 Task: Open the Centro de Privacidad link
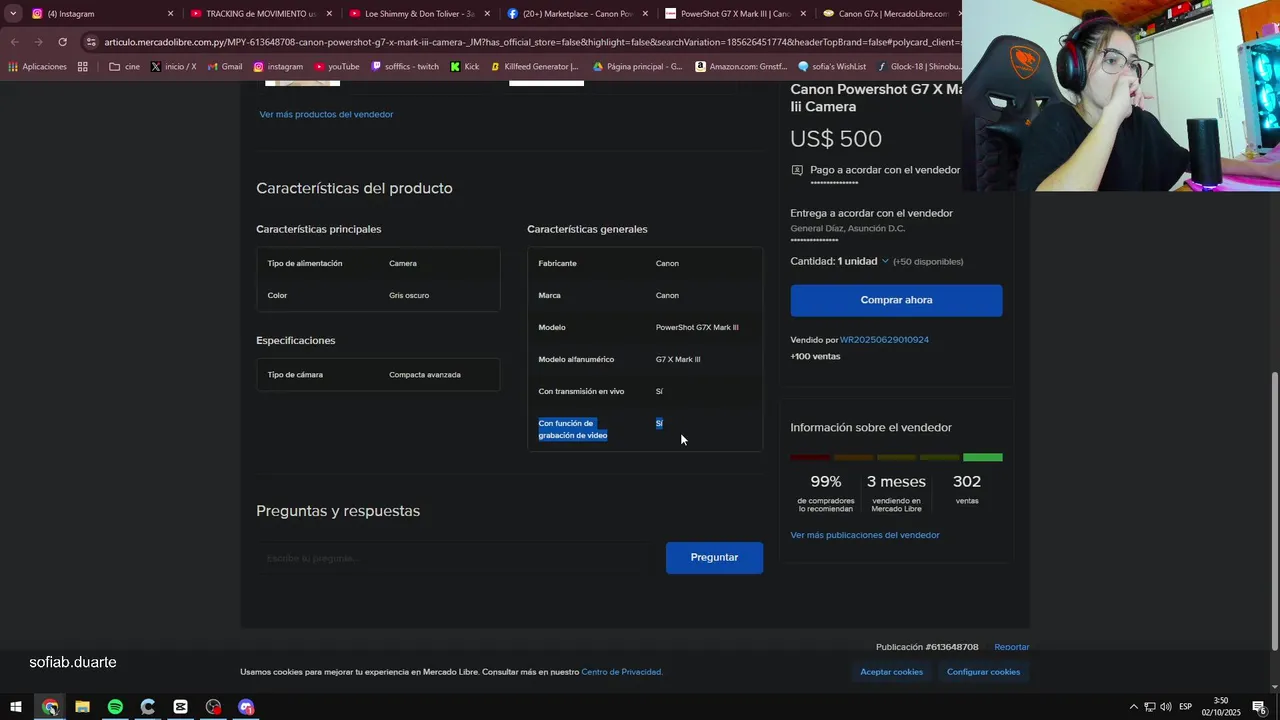(621, 672)
